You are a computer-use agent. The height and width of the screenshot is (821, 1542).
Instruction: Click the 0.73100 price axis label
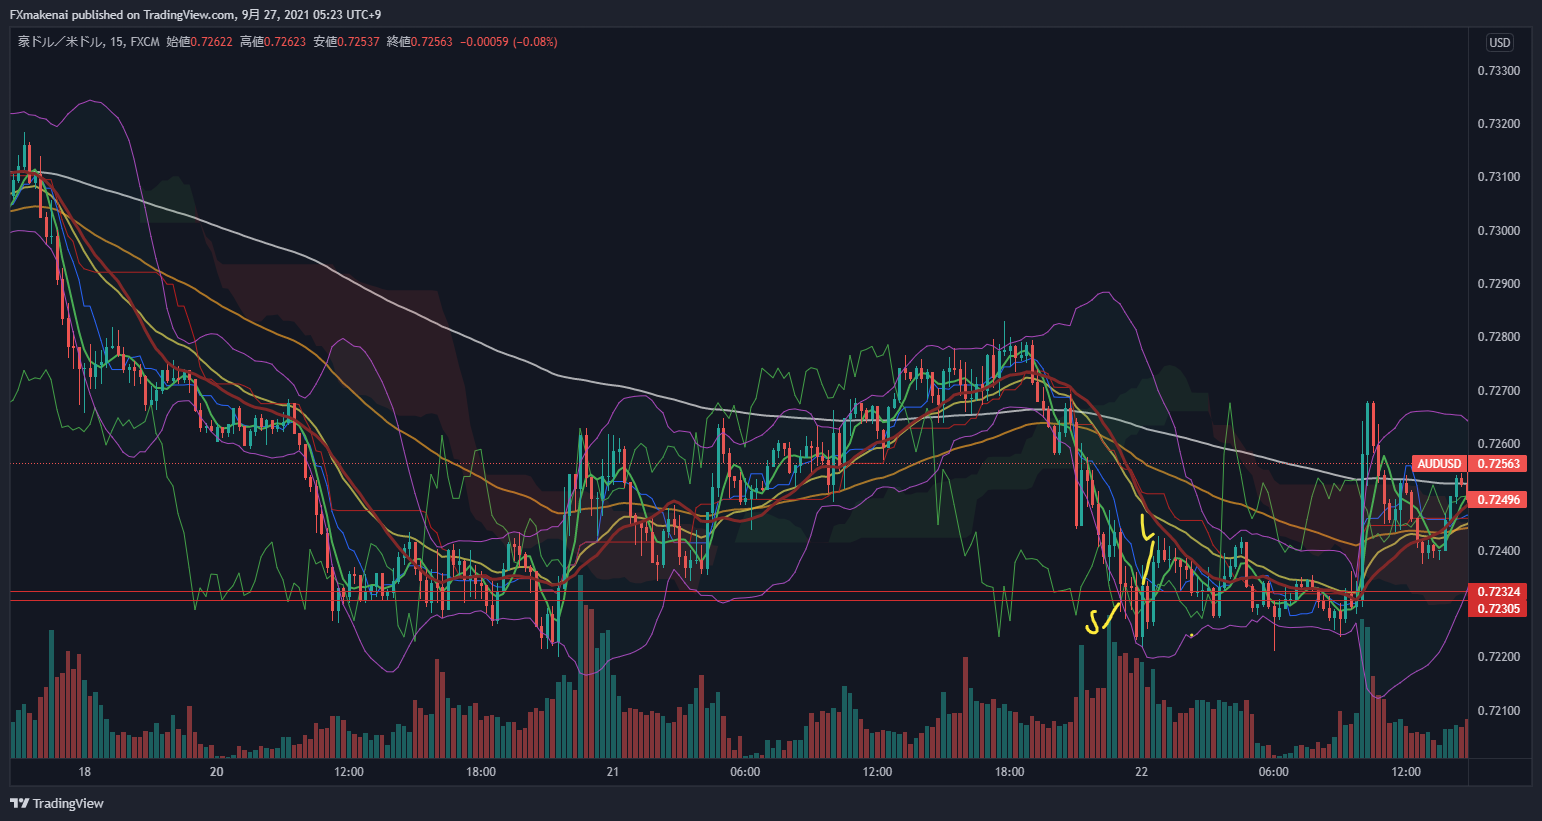click(x=1498, y=177)
